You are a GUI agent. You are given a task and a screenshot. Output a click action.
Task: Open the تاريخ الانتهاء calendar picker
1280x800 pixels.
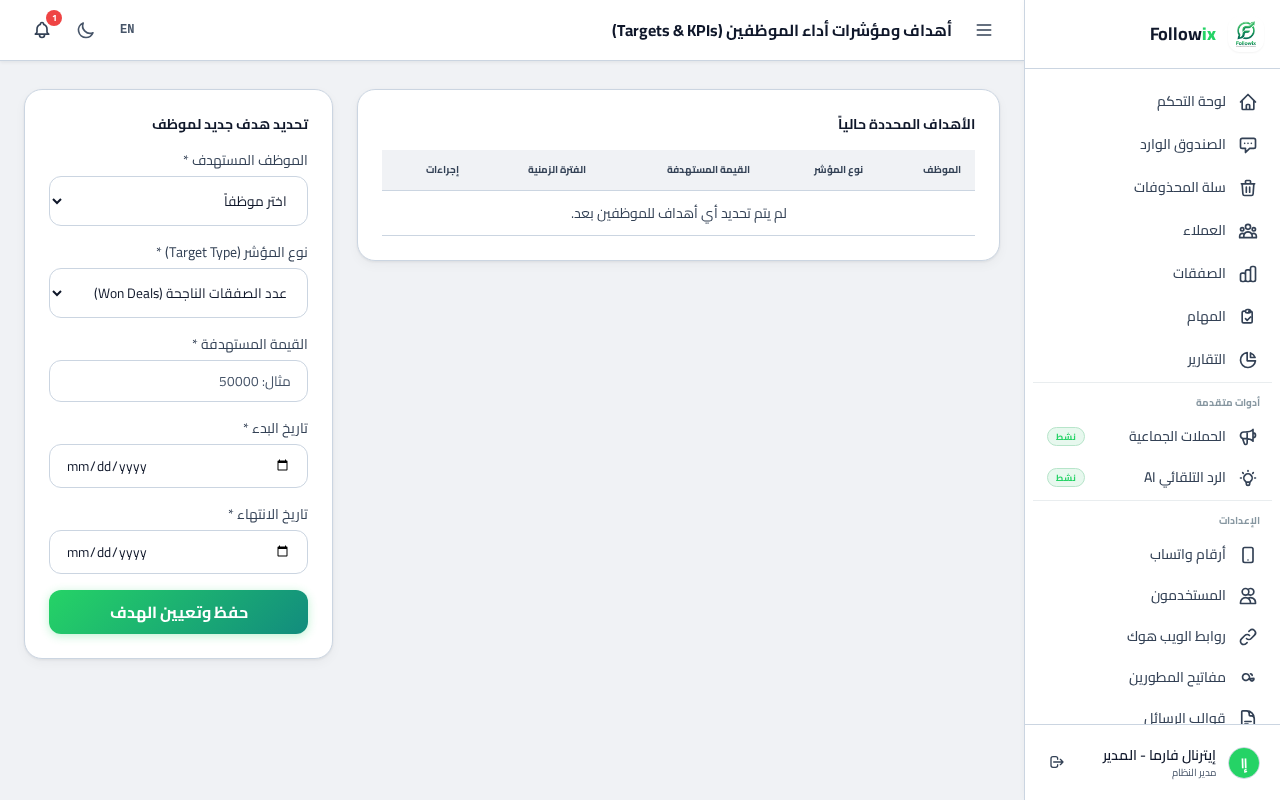point(282,552)
